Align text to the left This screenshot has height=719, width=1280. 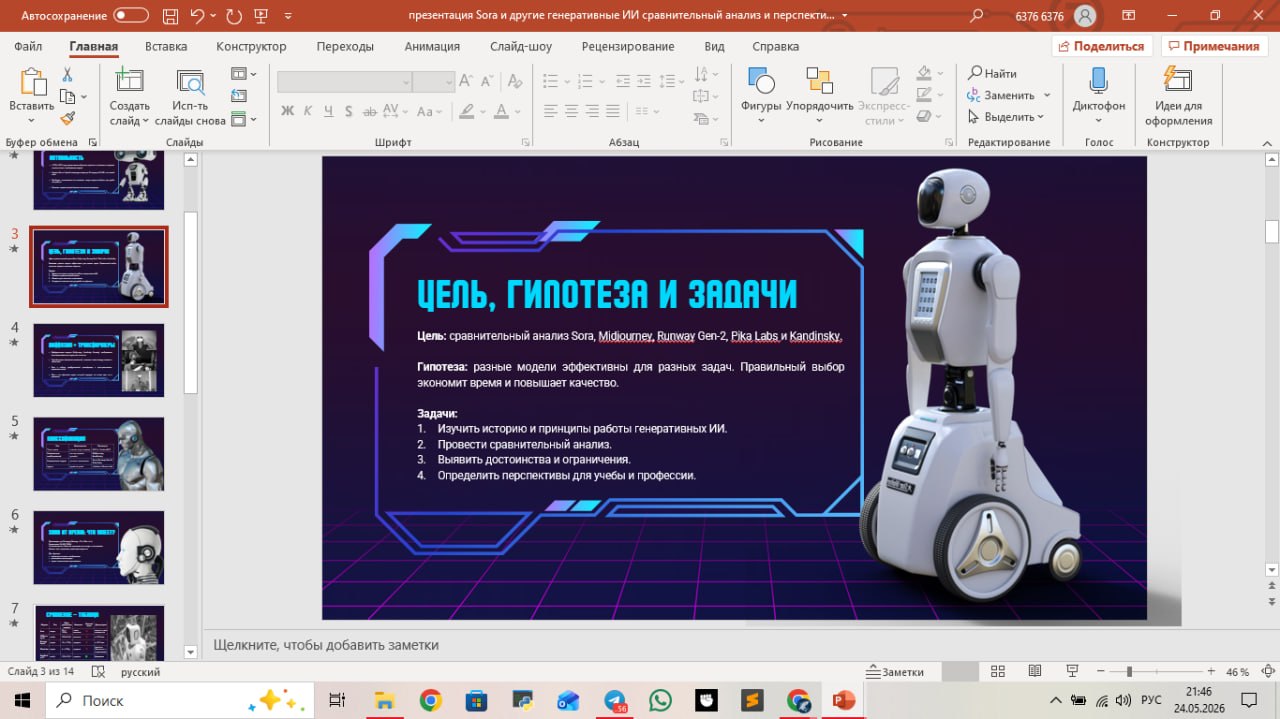tap(549, 112)
